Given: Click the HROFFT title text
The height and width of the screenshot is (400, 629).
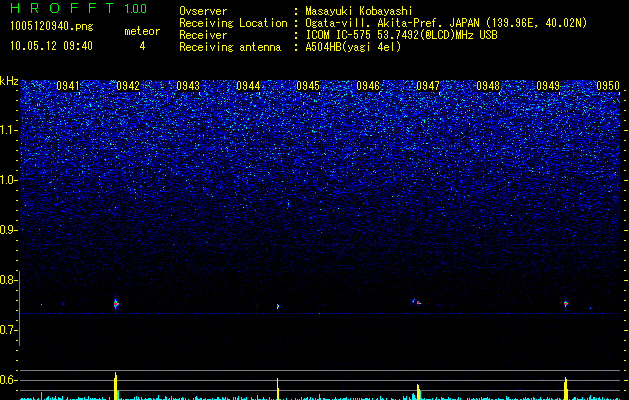Looking at the screenshot, I should tap(62, 8).
